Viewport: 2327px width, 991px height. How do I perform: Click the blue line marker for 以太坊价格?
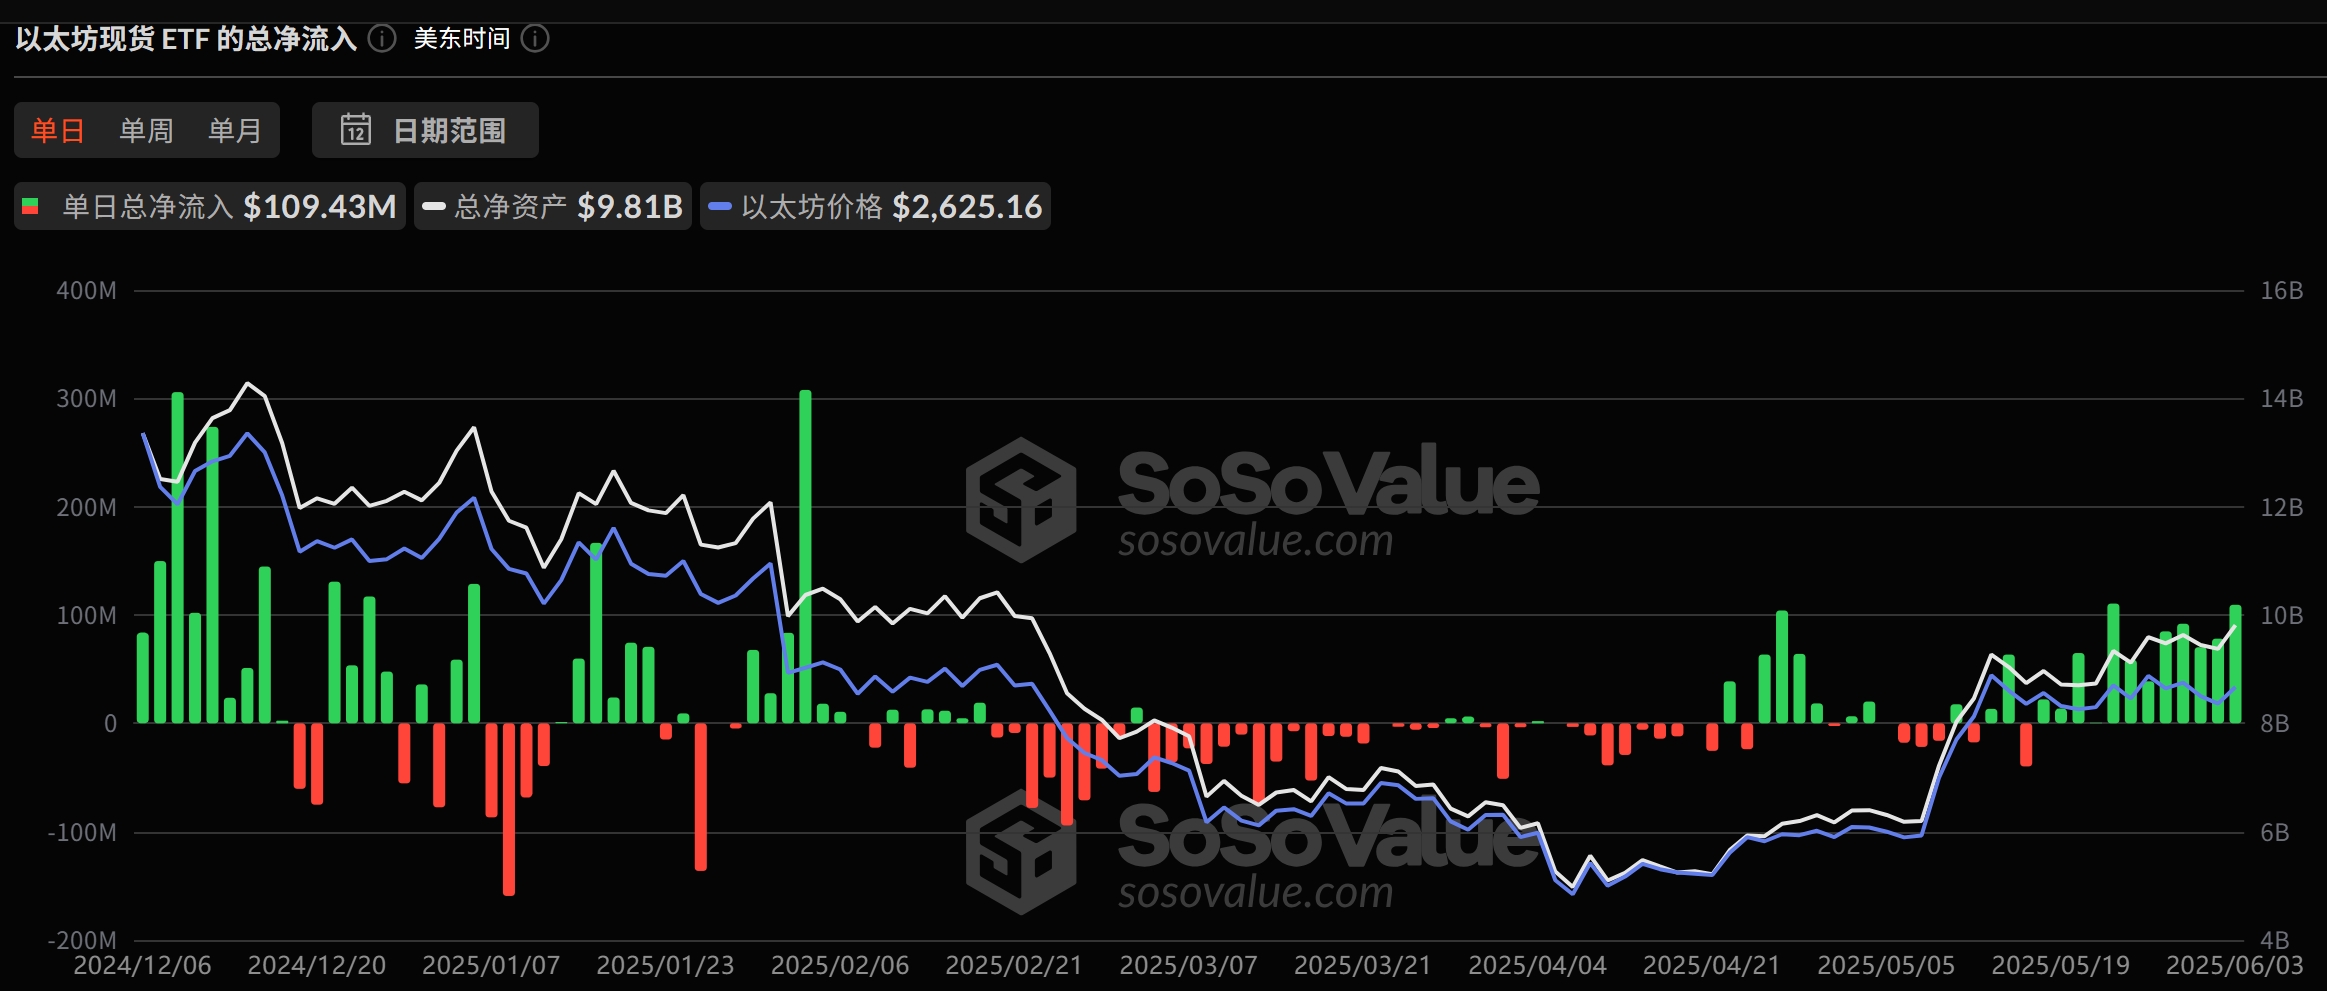click(720, 207)
